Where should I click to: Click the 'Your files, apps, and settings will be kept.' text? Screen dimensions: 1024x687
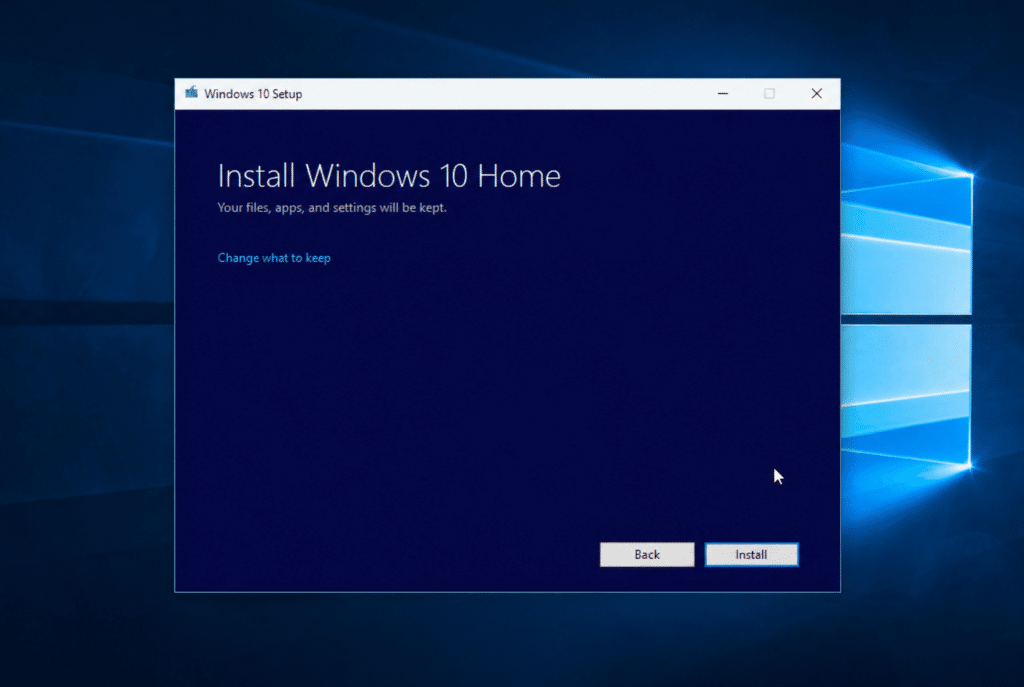[332, 208]
